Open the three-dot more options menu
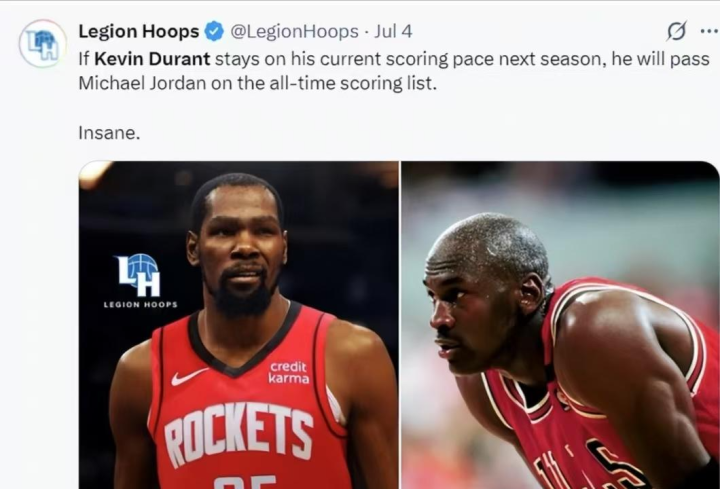This screenshot has height=489, width=720. [709, 31]
